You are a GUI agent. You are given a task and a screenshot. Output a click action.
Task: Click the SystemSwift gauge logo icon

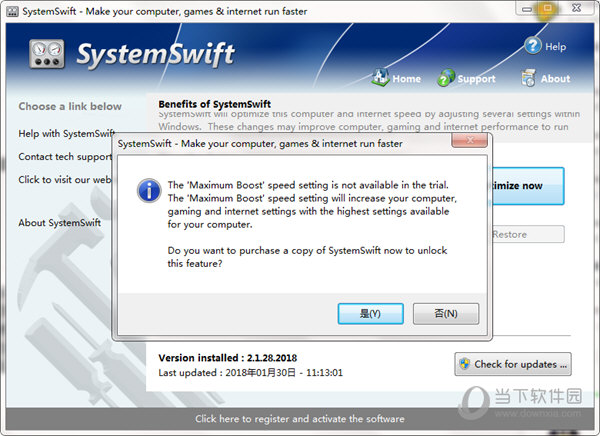[47, 54]
